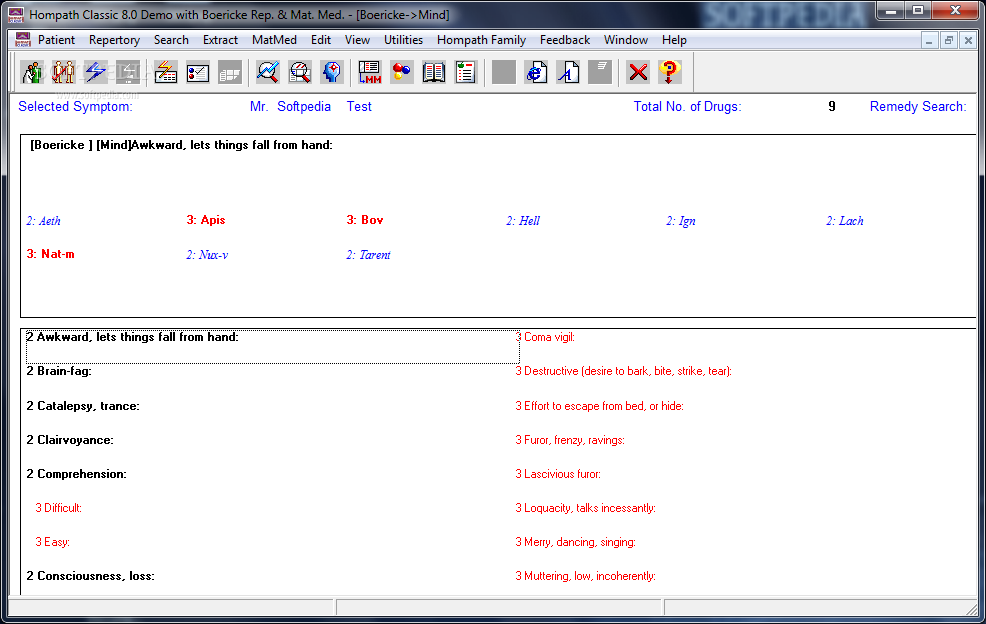Select 'Muttering, low, incoherently'

click(585, 576)
